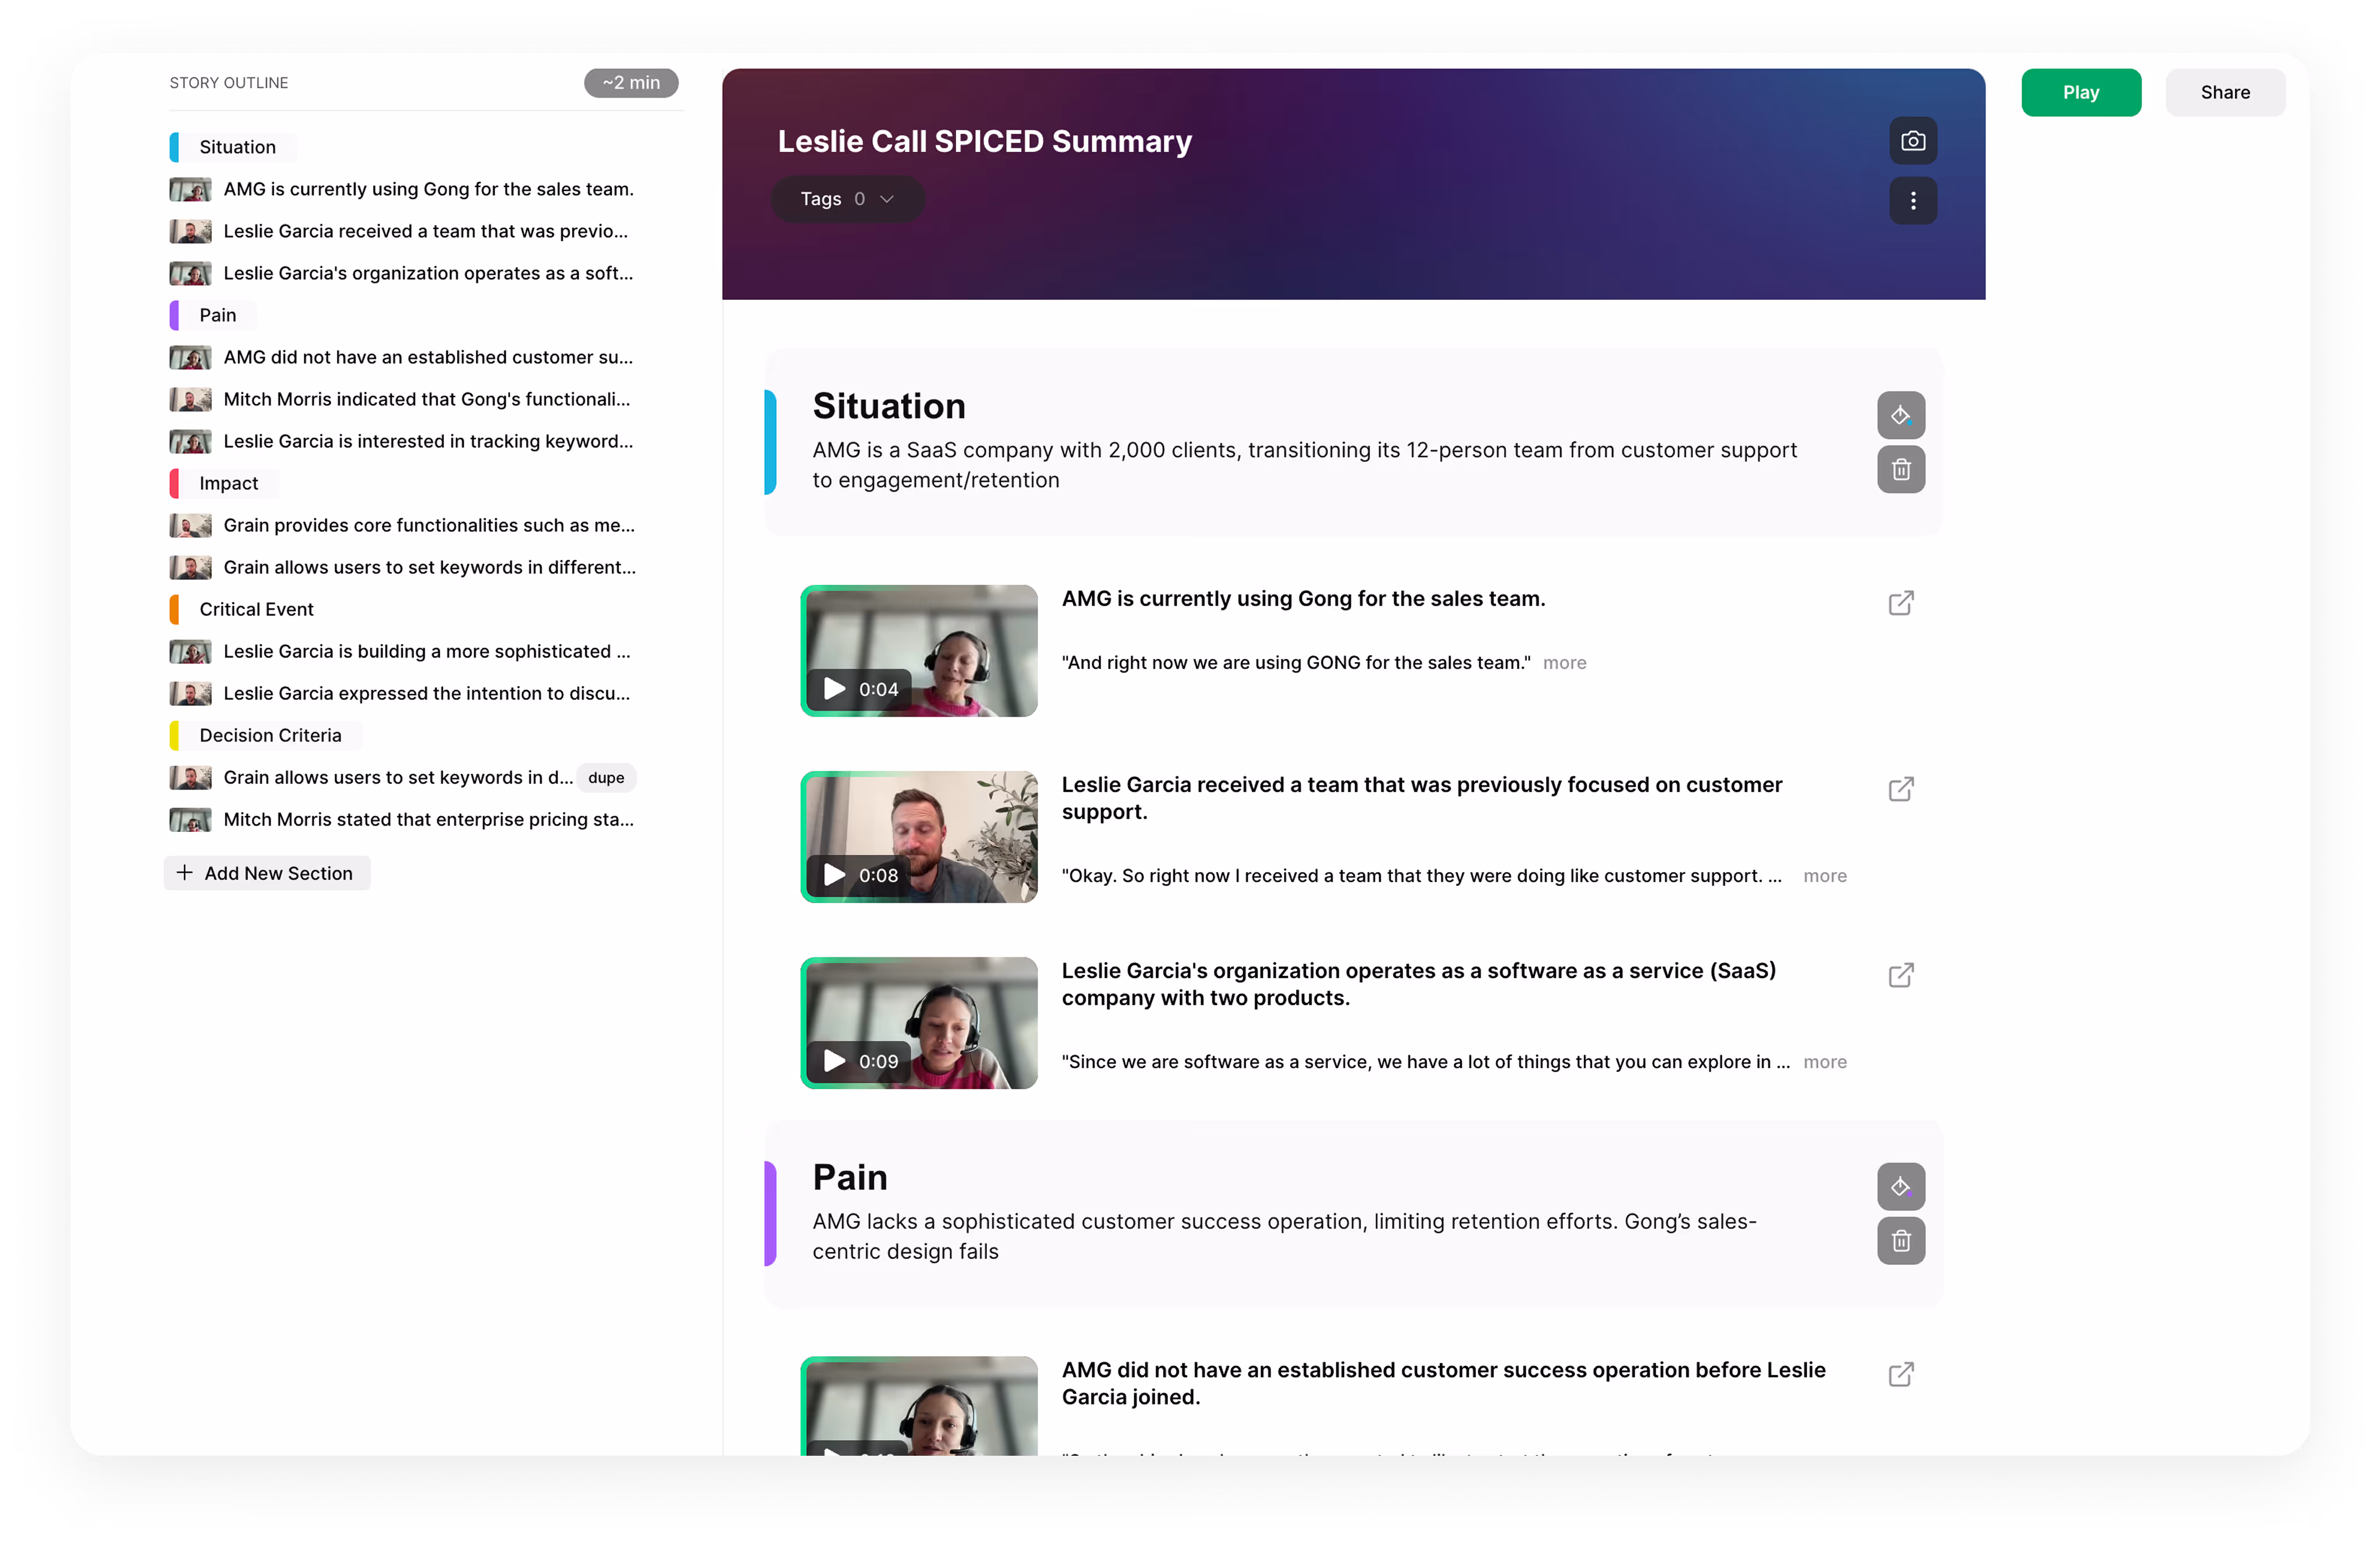Click the Play button at top right
The width and height of the screenshot is (2380, 1543).
coord(2080,92)
